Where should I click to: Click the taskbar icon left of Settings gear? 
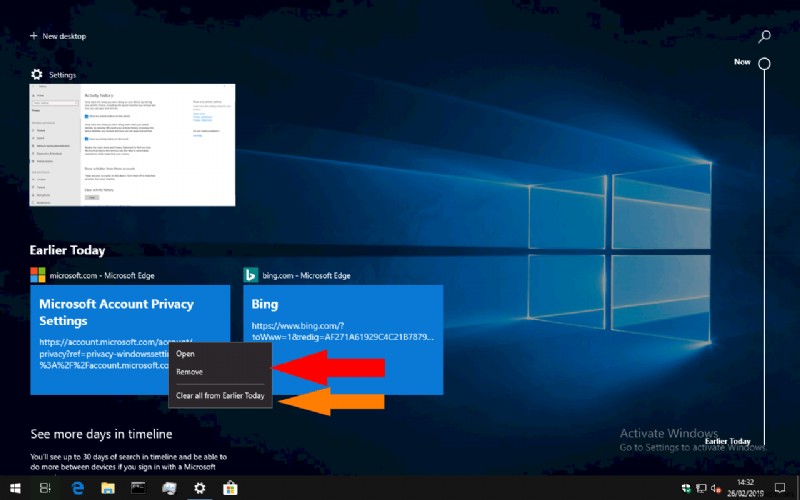point(169,488)
